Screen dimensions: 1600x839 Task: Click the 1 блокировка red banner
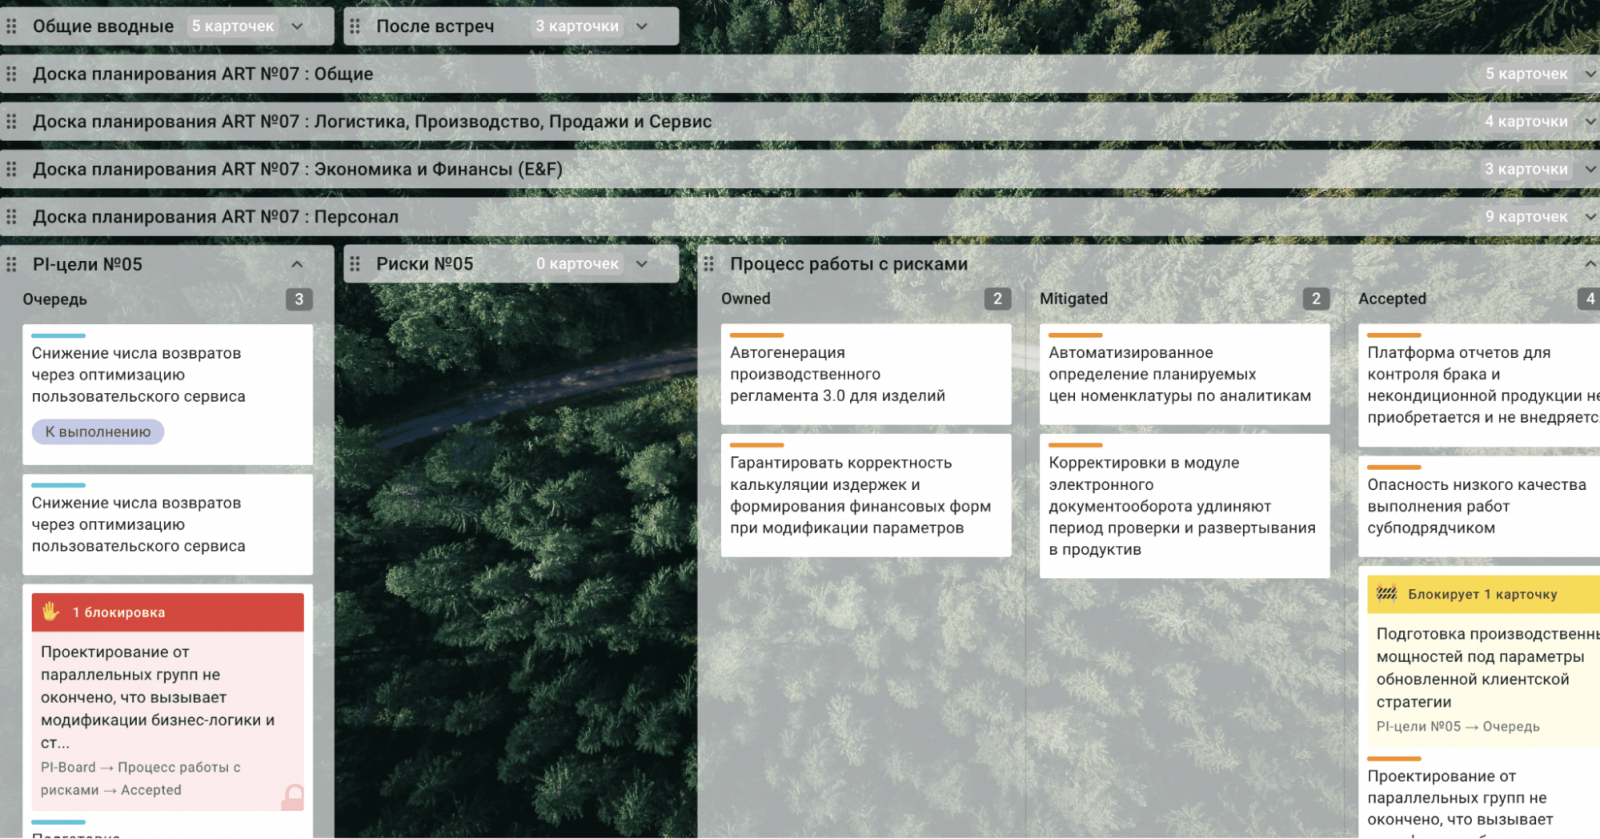click(x=168, y=612)
